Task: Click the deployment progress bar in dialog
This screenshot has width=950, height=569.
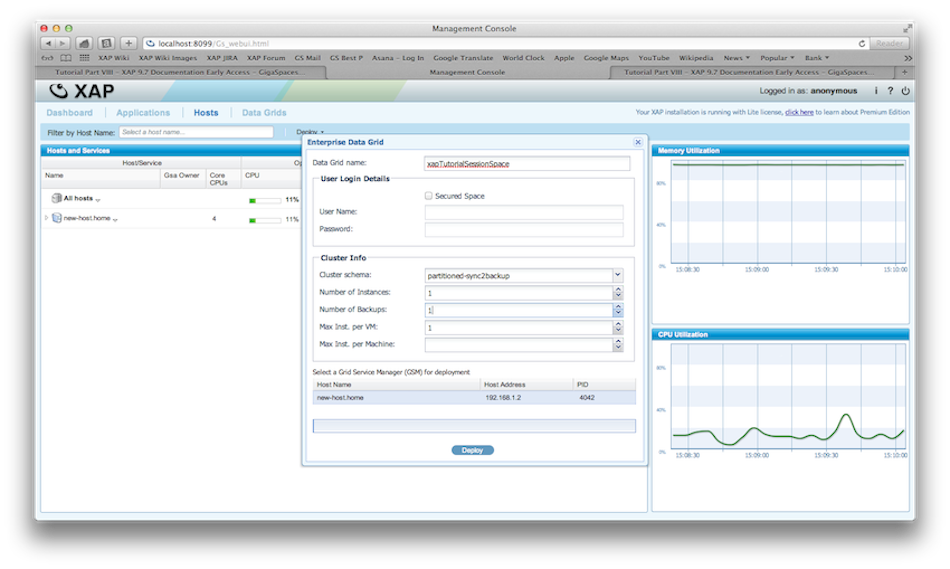Action: coord(474,426)
